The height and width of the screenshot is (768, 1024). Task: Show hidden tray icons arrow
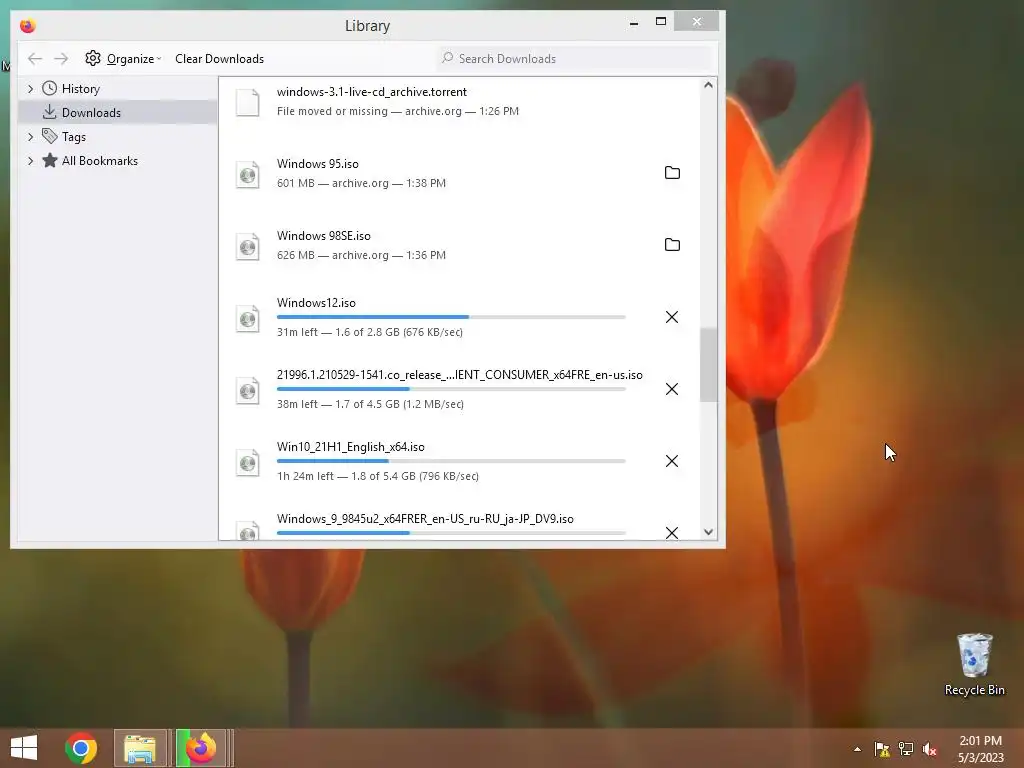(x=857, y=749)
